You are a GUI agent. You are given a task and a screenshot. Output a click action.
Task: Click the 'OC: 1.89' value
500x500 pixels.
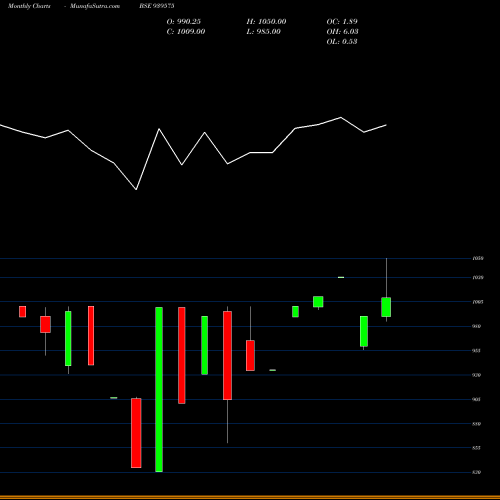pyautogui.click(x=342, y=22)
